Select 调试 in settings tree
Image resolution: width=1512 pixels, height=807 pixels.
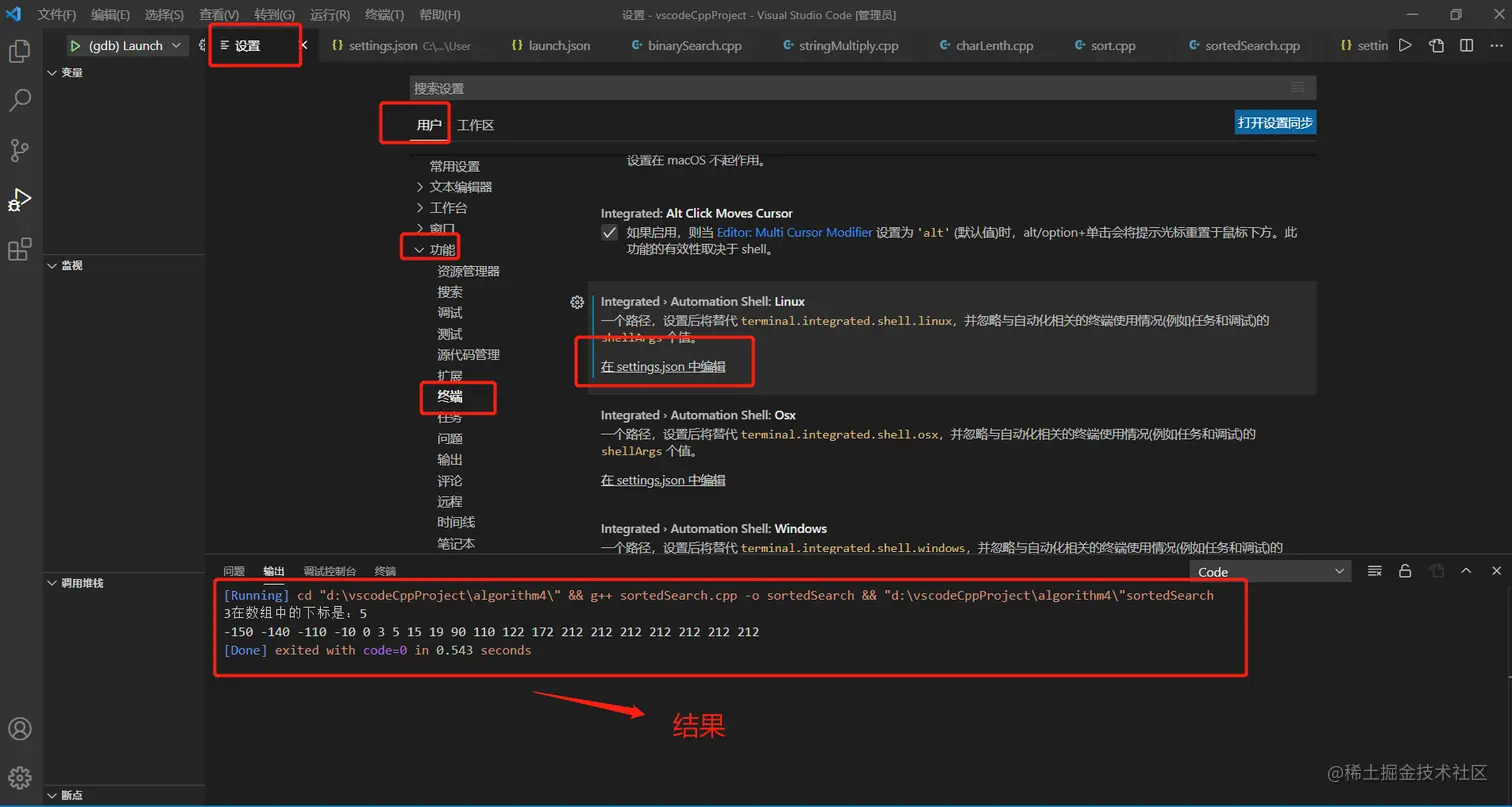[449, 313]
